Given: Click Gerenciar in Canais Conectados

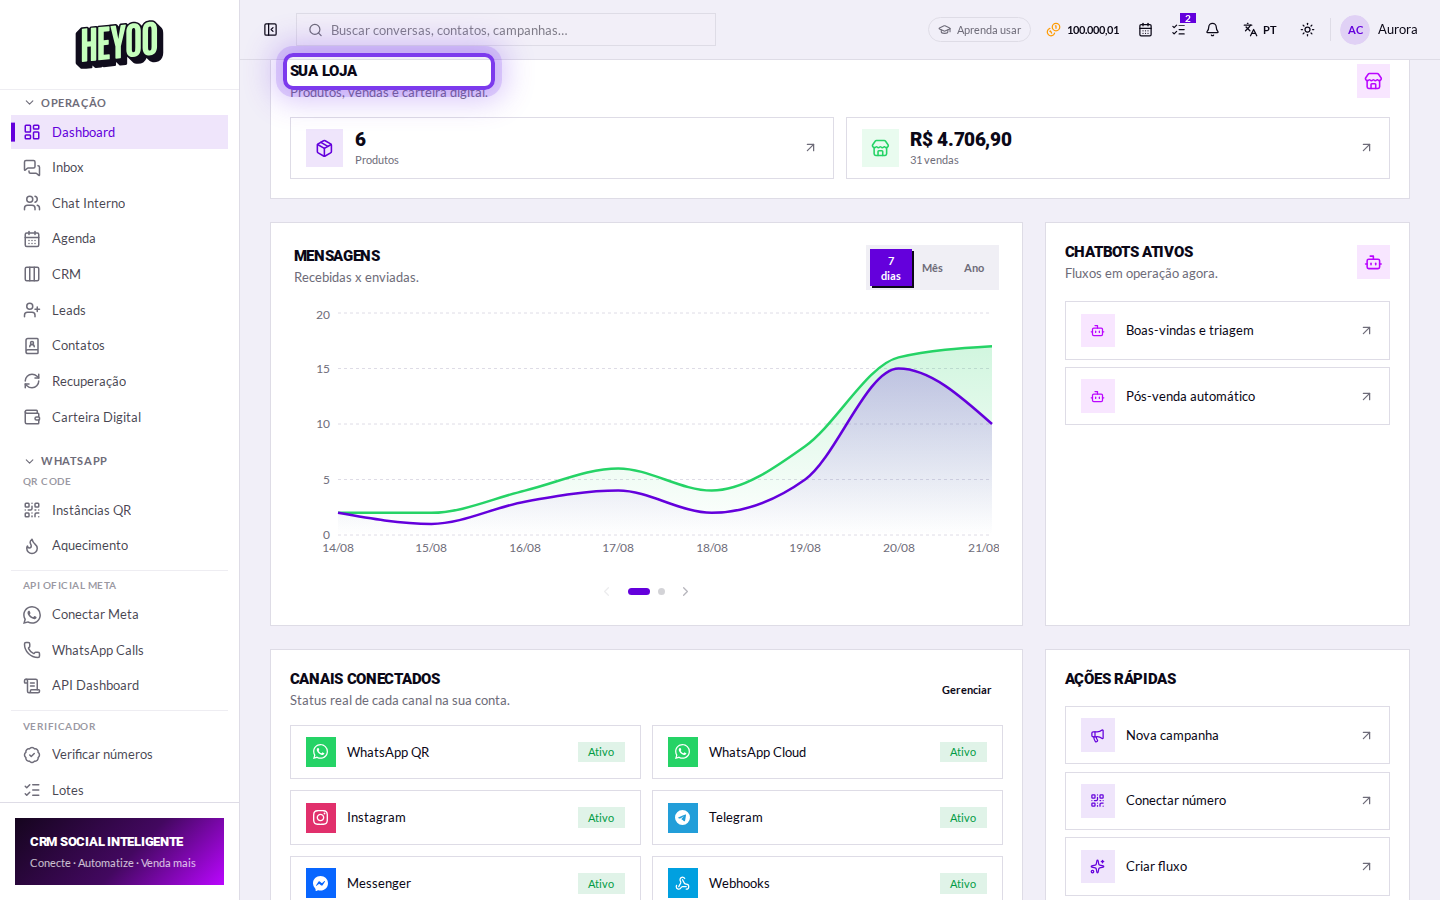Looking at the screenshot, I should click(966, 690).
